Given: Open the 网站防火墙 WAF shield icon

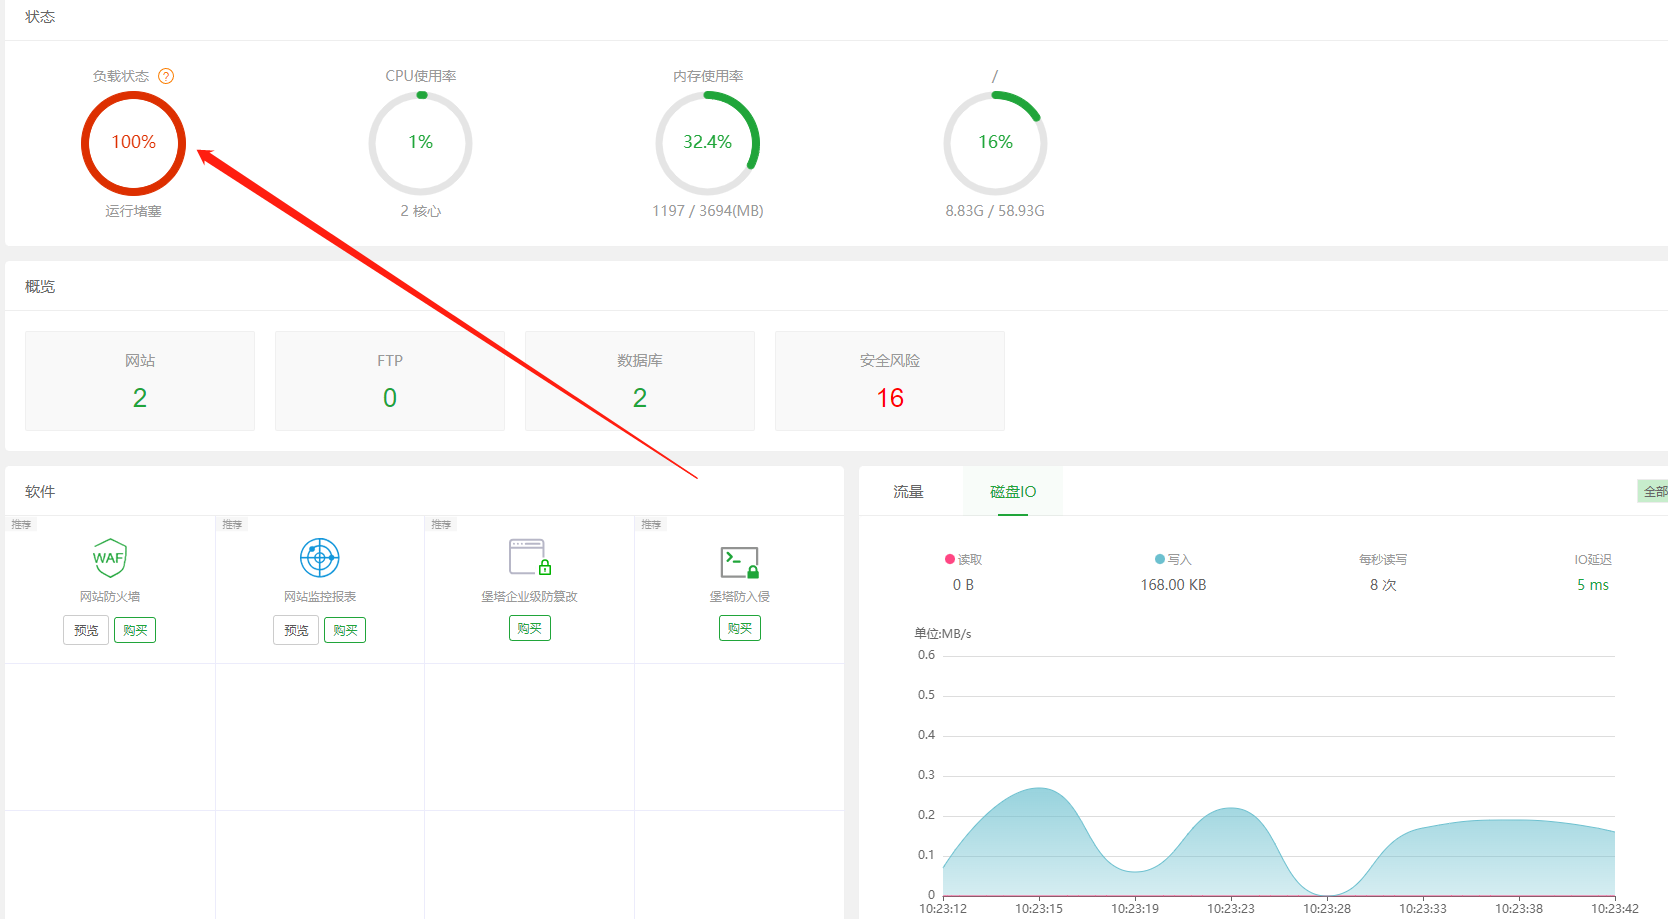Looking at the screenshot, I should [110, 557].
